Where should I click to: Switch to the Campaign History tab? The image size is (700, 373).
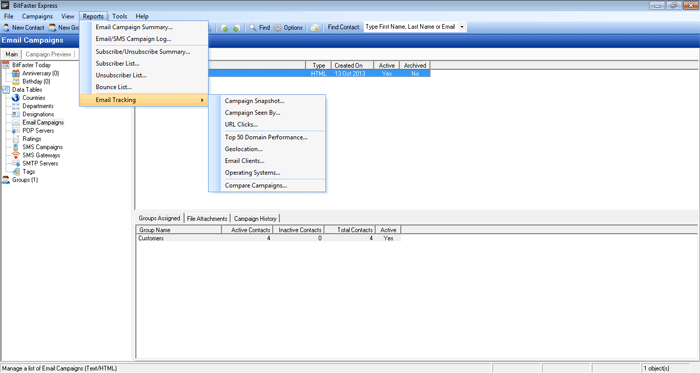pyautogui.click(x=255, y=219)
